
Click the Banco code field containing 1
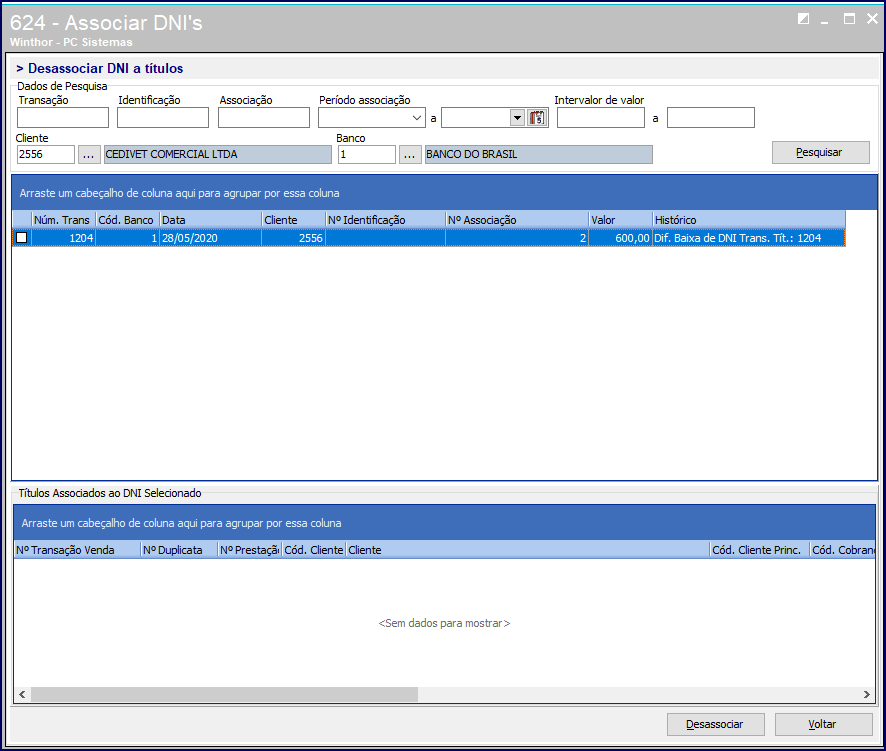[x=367, y=154]
